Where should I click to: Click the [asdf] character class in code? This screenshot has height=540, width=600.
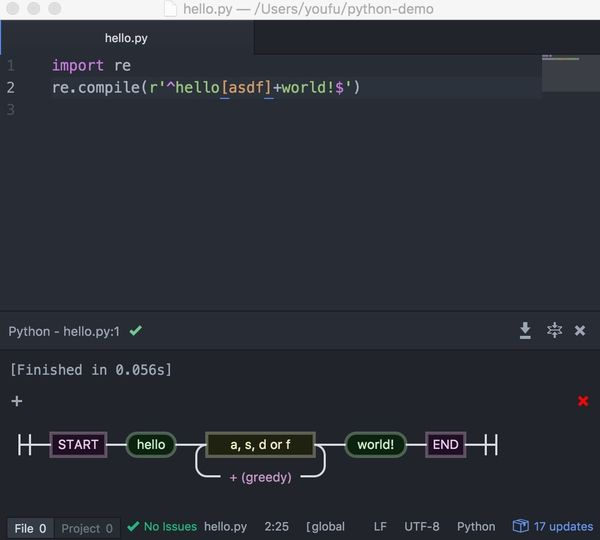246,88
